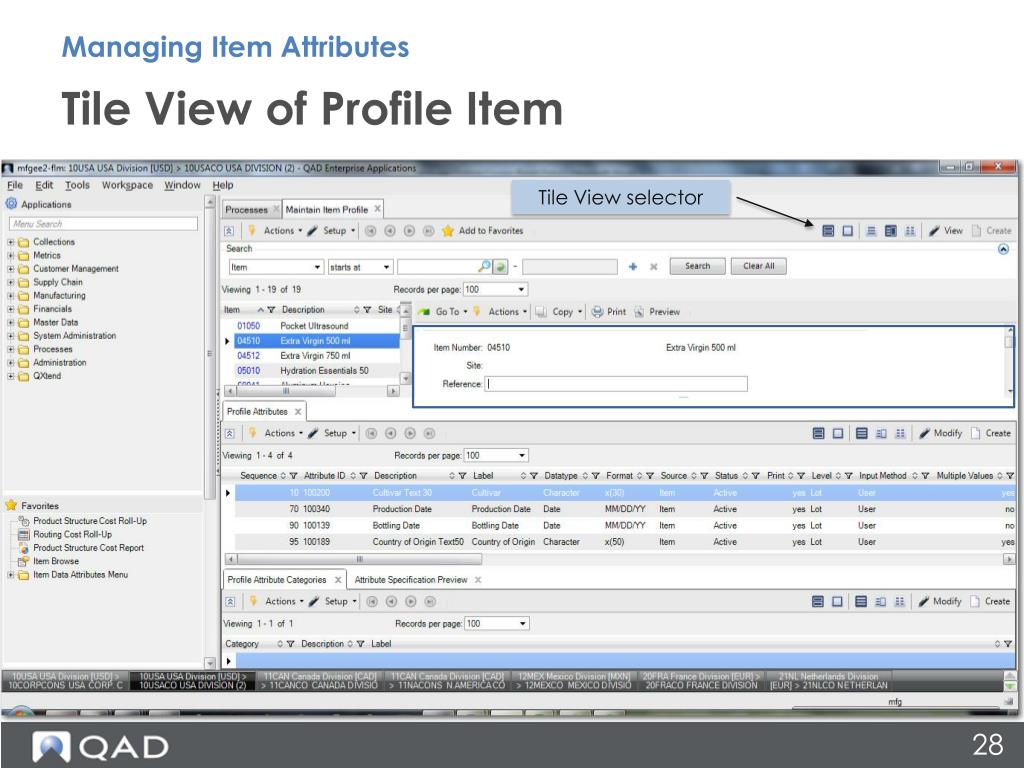Select maximize-pane view icon in Maintain Item Profile toolbar
Image resolution: width=1024 pixels, height=768 pixels.
848,231
